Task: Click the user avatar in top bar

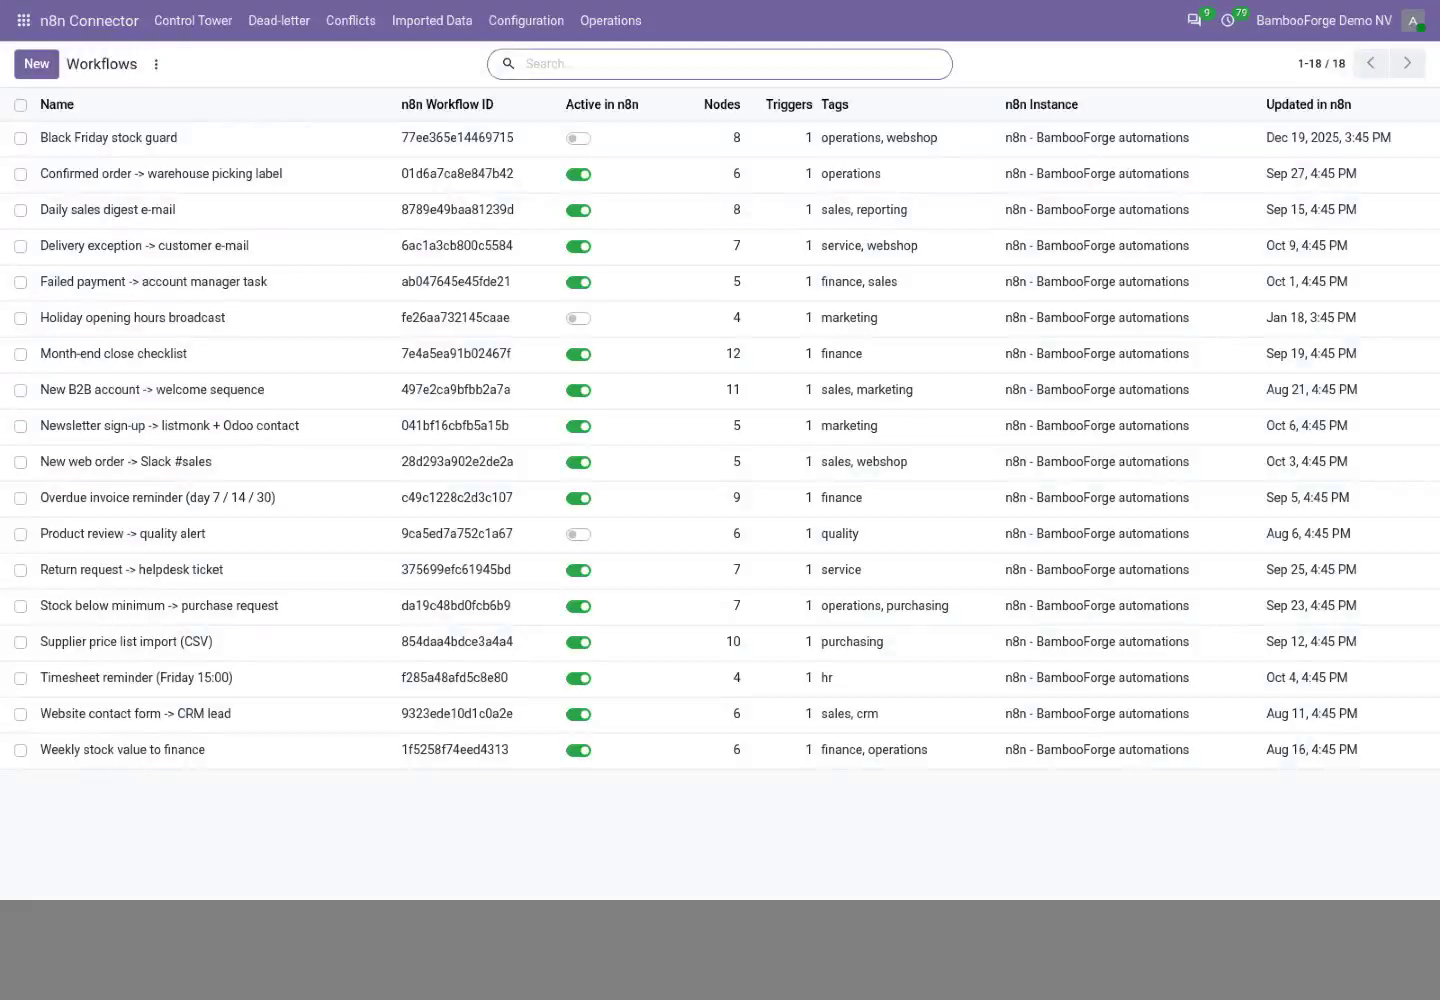Action: click(x=1413, y=20)
